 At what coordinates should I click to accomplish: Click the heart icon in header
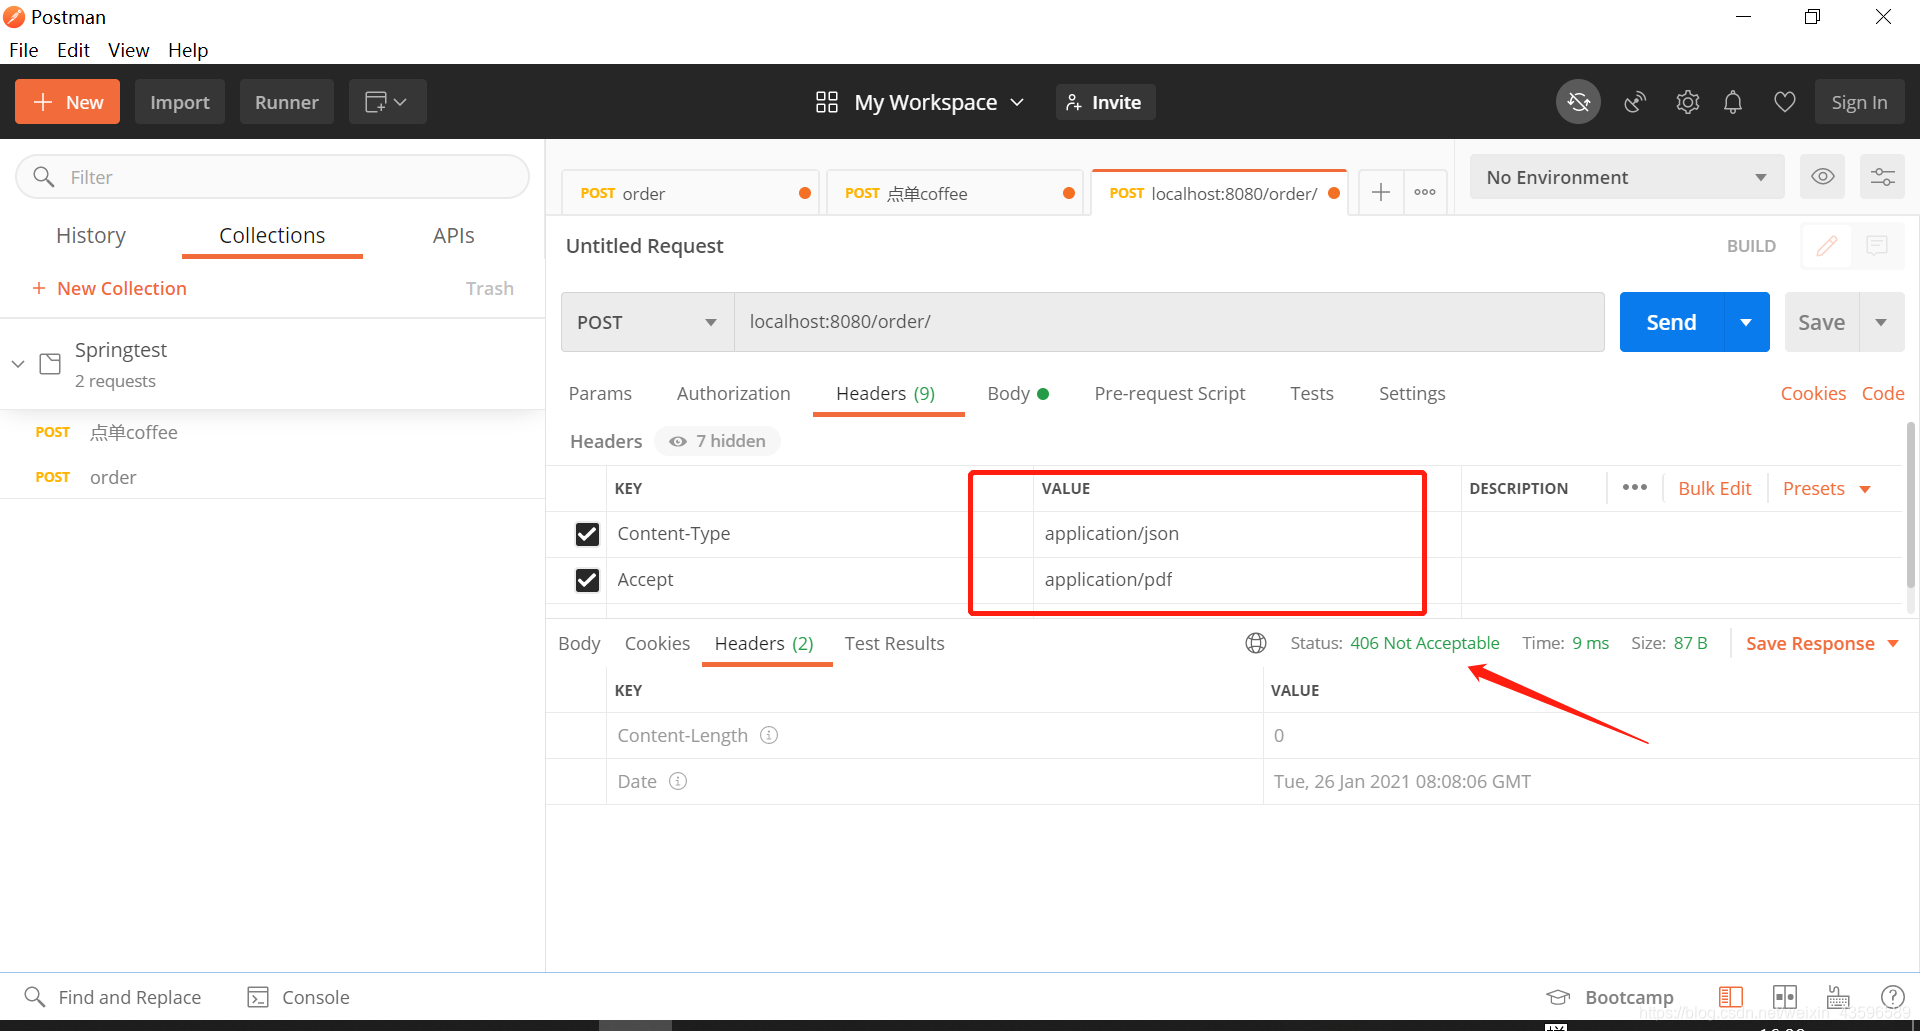(1785, 102)
